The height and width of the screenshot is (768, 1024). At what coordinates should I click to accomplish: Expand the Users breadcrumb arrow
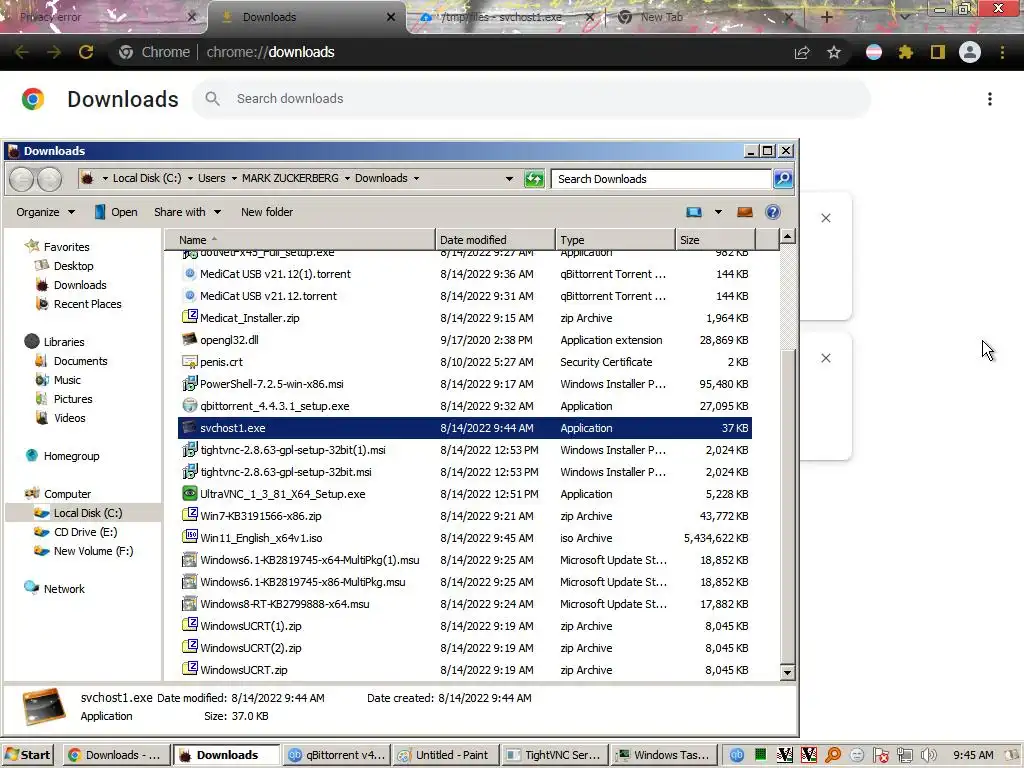point(234,178)
